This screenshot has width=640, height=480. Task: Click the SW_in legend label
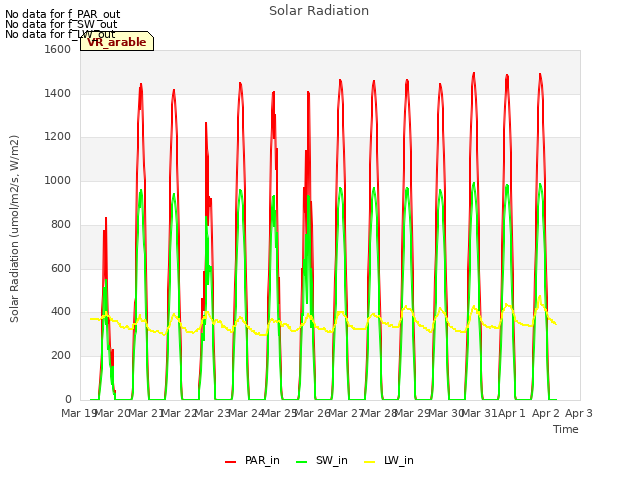tap(331, 460)
